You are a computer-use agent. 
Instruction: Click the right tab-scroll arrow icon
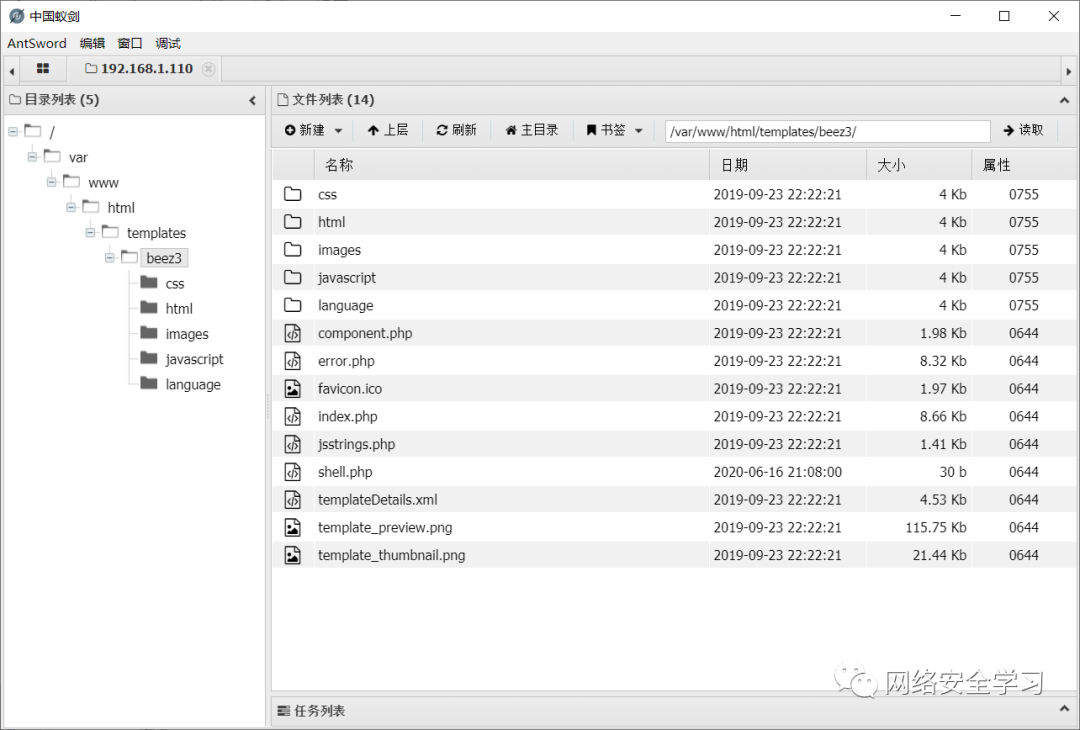coord(1070,70)
